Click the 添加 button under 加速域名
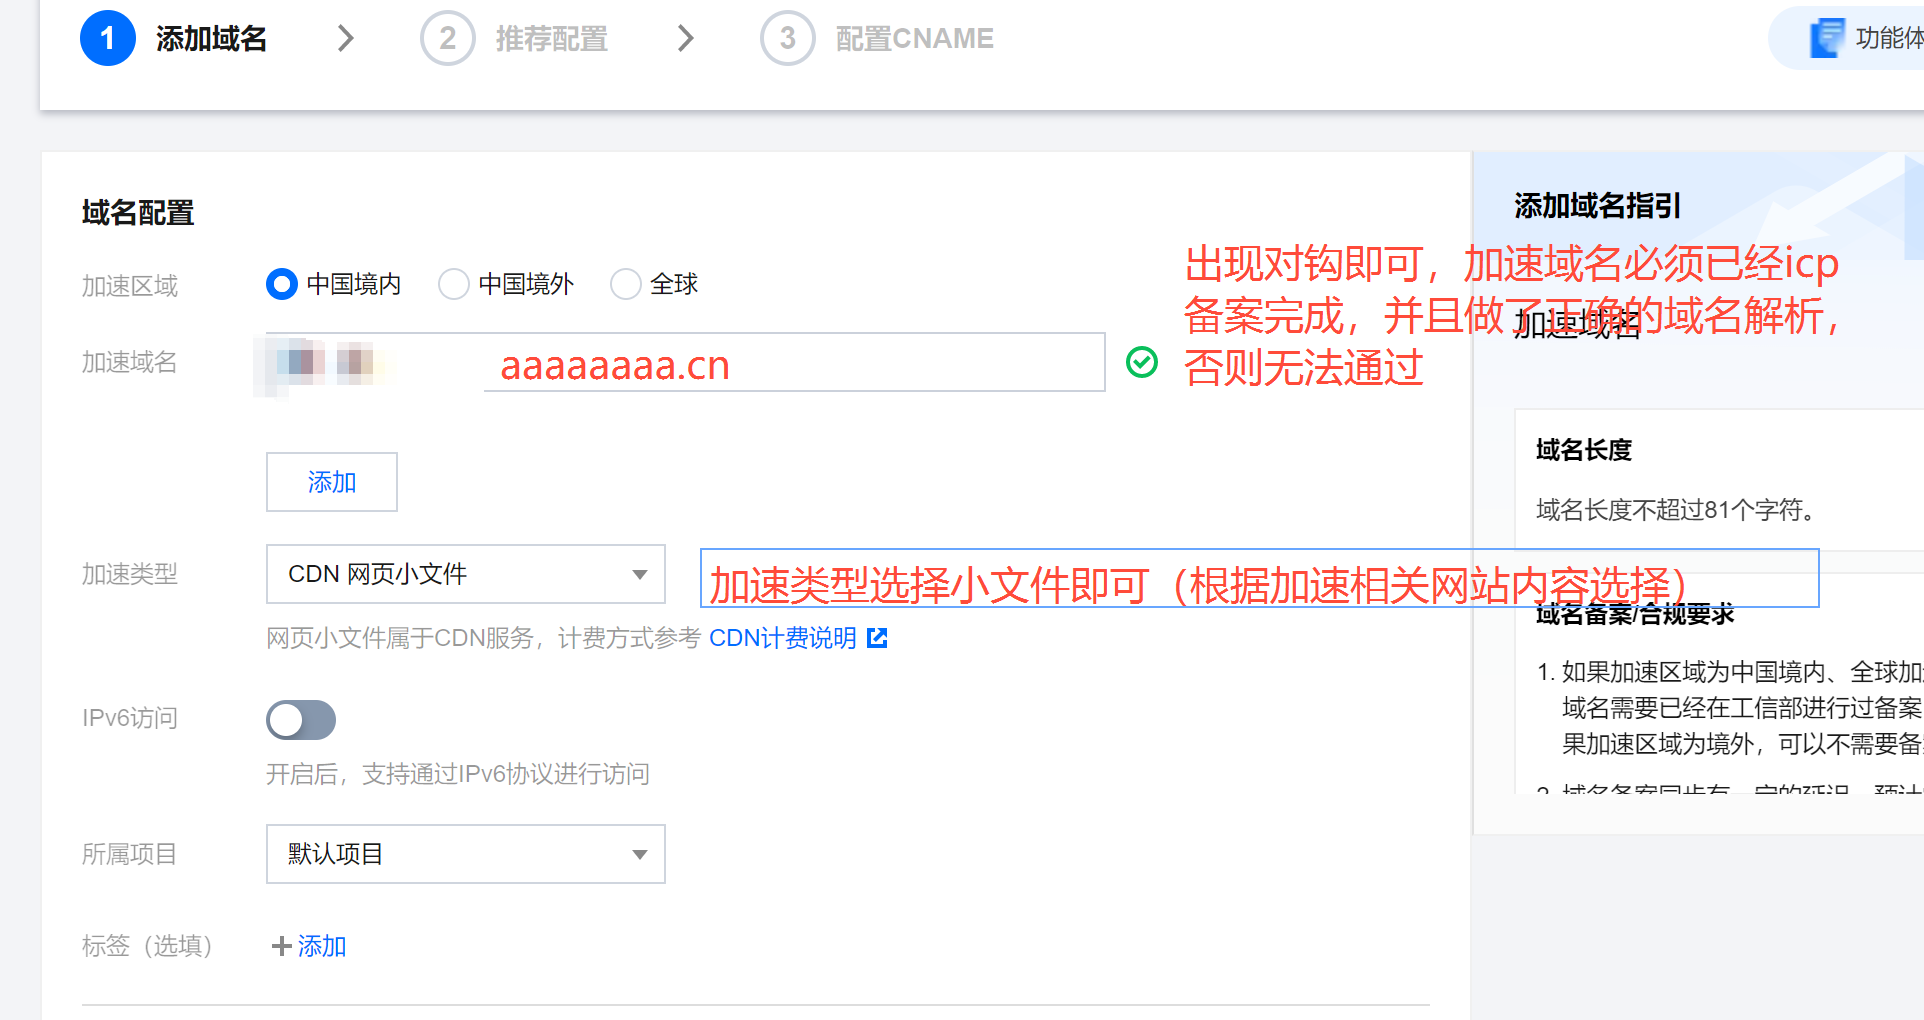This screenshot has width=1924, height=1020. click(x=332, y=482)
